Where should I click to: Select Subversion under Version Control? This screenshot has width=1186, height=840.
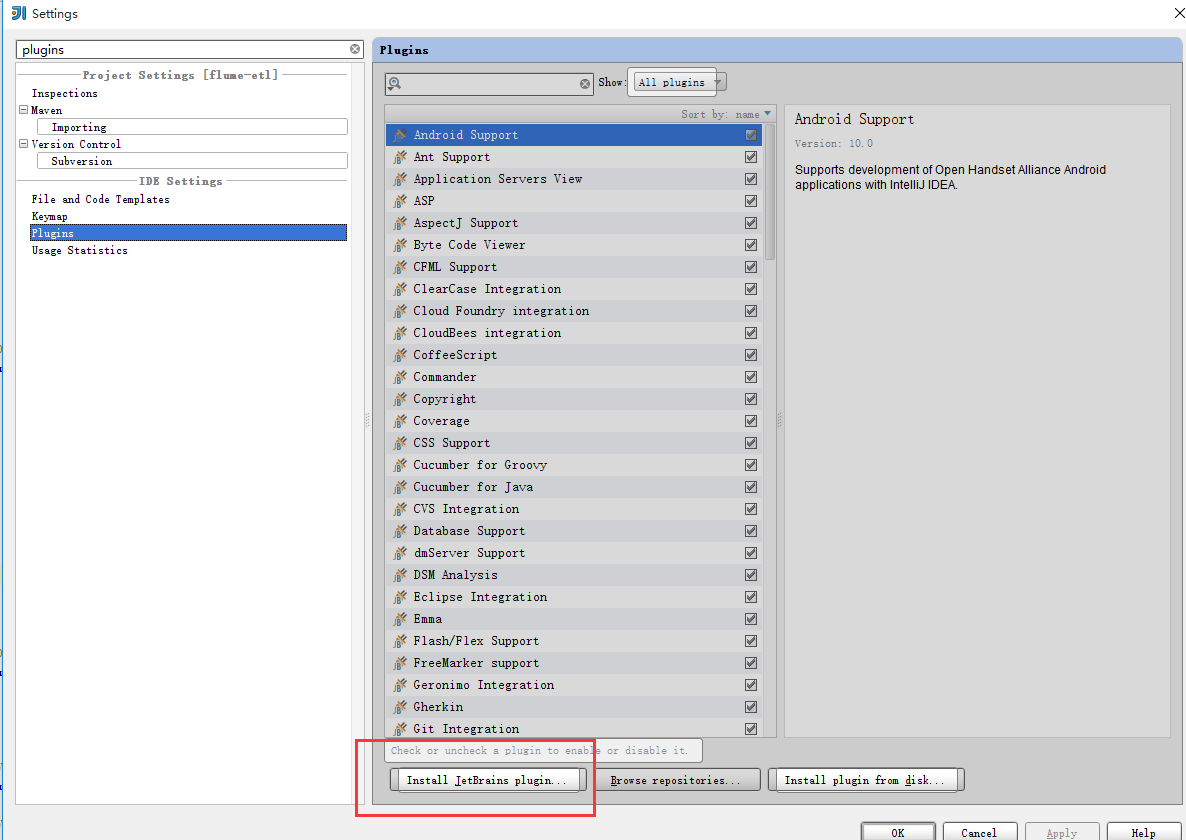[192, 161]
